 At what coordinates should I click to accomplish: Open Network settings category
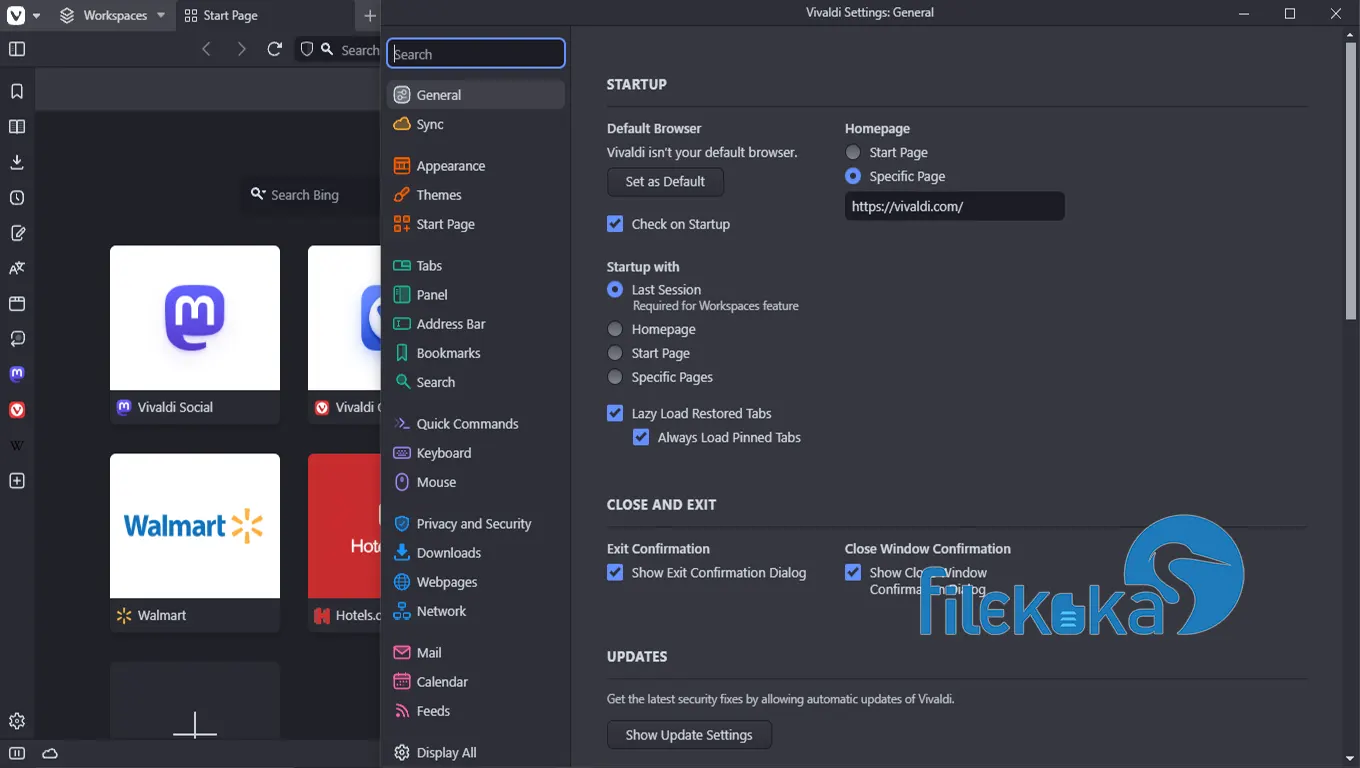tap(476, 611)
